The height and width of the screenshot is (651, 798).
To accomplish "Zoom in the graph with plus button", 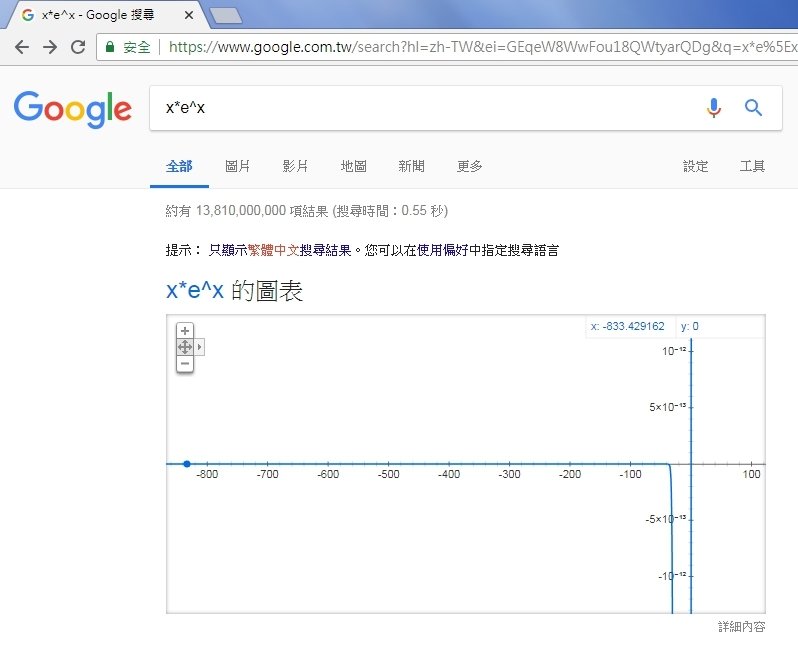I will (x=185, y=331).
